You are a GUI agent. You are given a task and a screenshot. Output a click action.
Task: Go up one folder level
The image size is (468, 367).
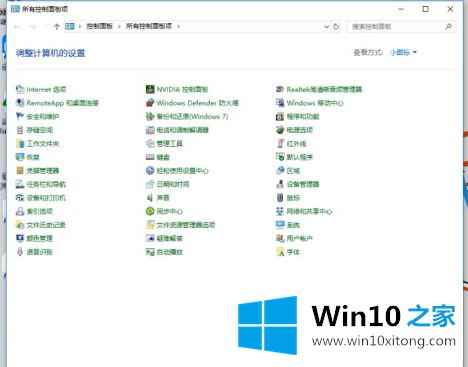[56, 26]
